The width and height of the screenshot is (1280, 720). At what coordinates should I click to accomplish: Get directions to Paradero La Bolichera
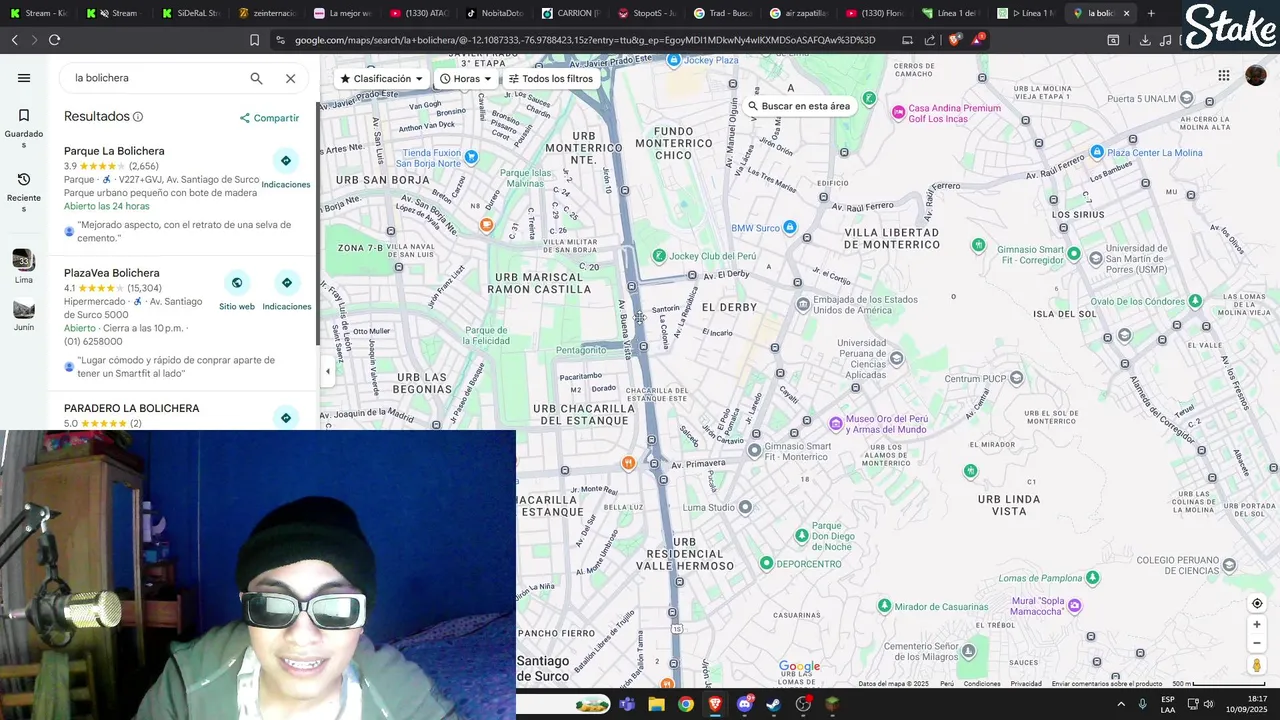tap(286, 418)
